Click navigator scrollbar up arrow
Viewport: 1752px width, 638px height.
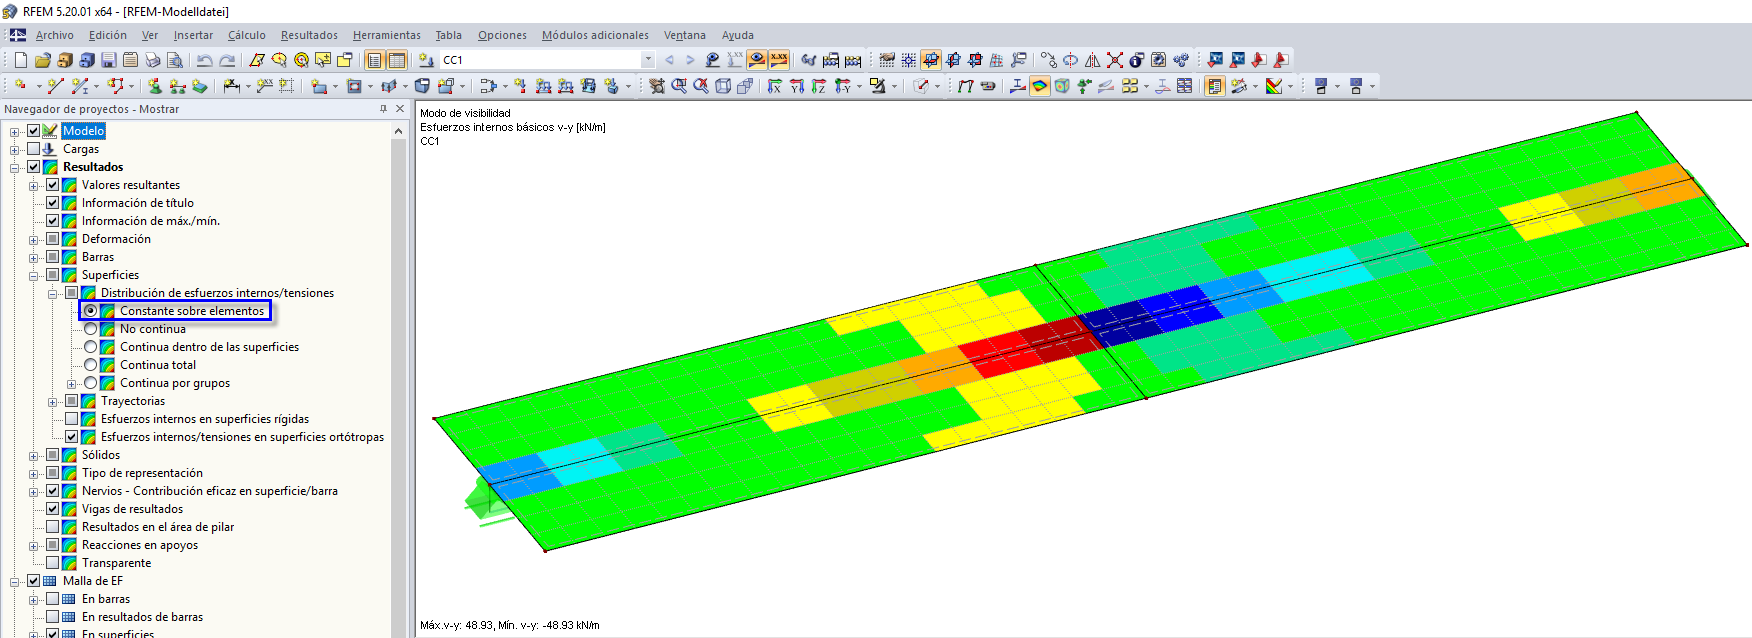pyautogui.click(x=399, y=131)
